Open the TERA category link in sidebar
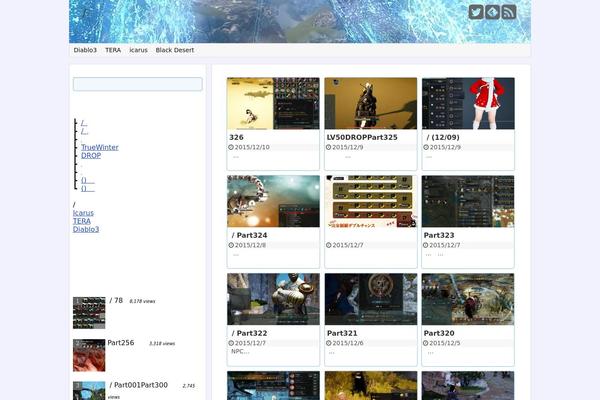Screen dimensions: 600x400 click(x=82, y=221)
